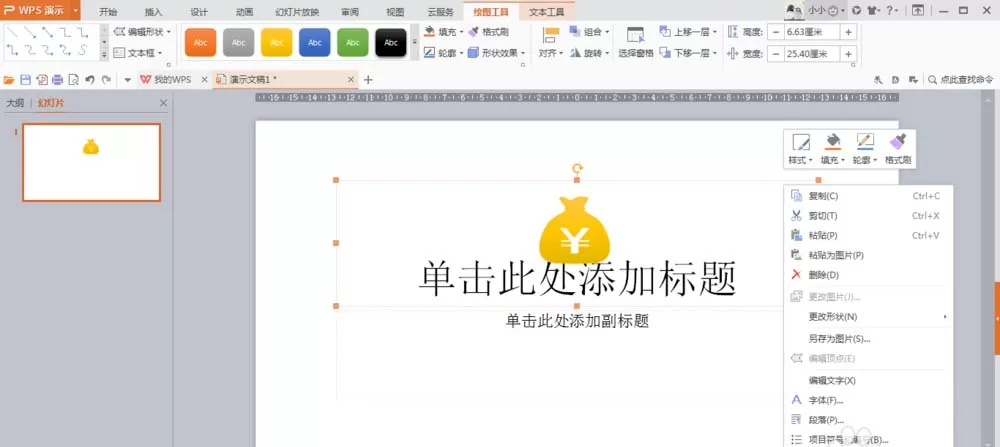This screenshot has height=447, width=1000.
Task: Open the Edit Shape (编辑形状) dropdown
Action: pyautogui.click(x=143, y=32)
